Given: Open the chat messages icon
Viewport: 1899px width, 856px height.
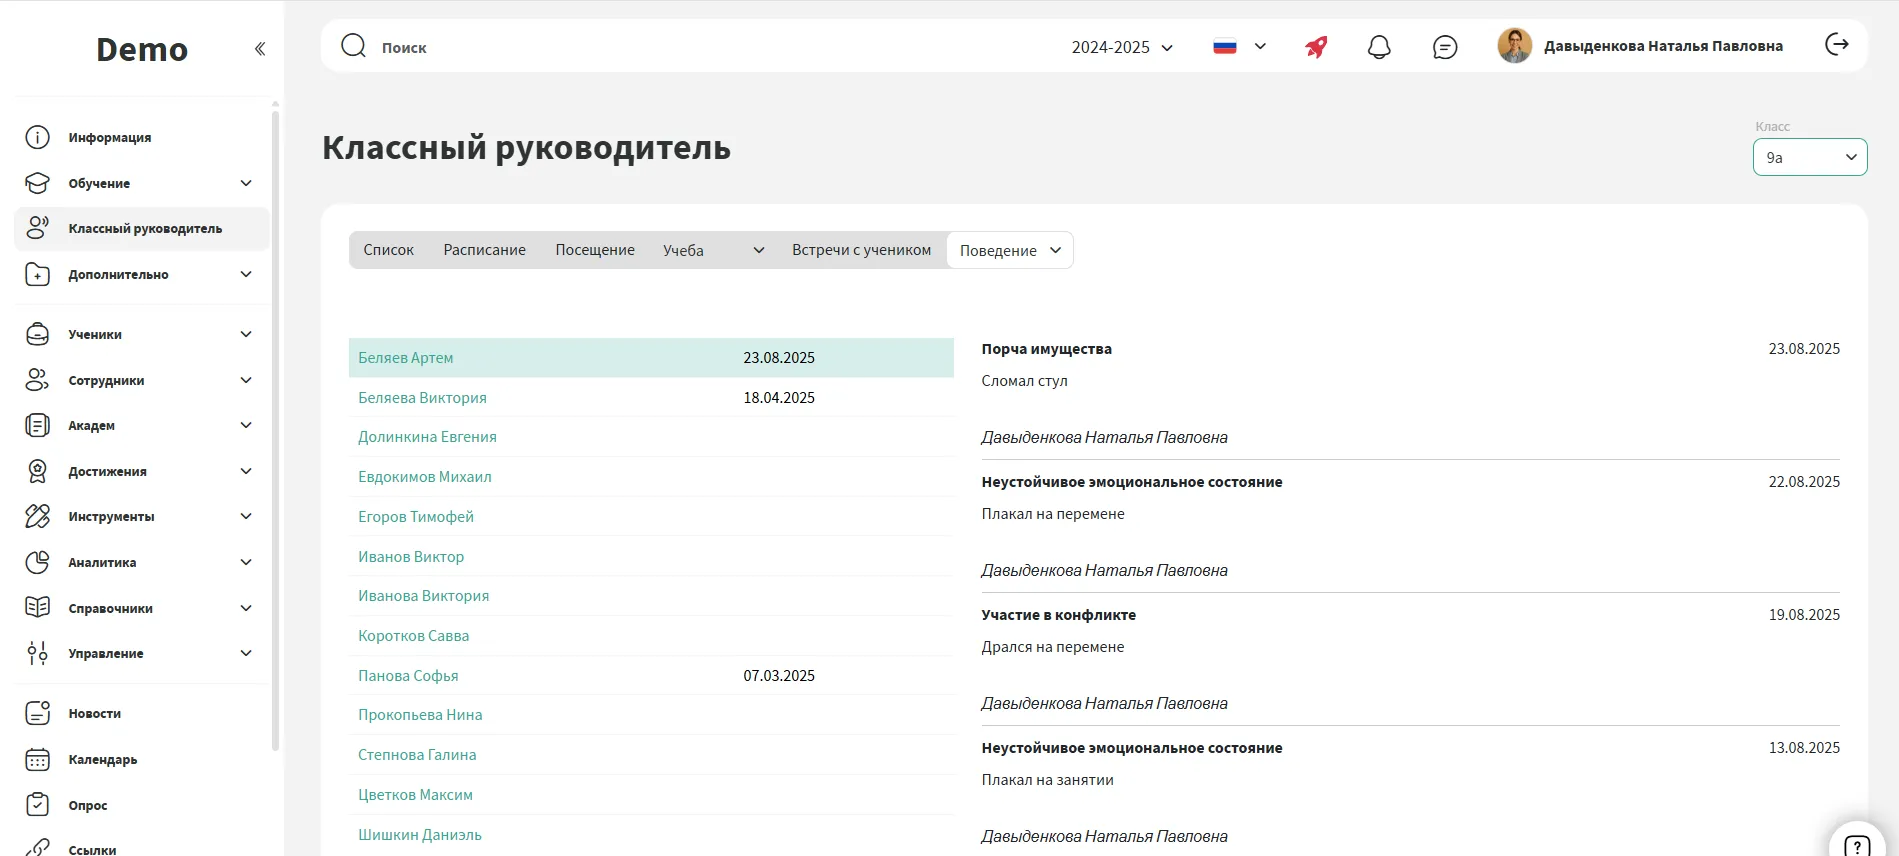Looking at the screenshot, I should [1445, 47].
